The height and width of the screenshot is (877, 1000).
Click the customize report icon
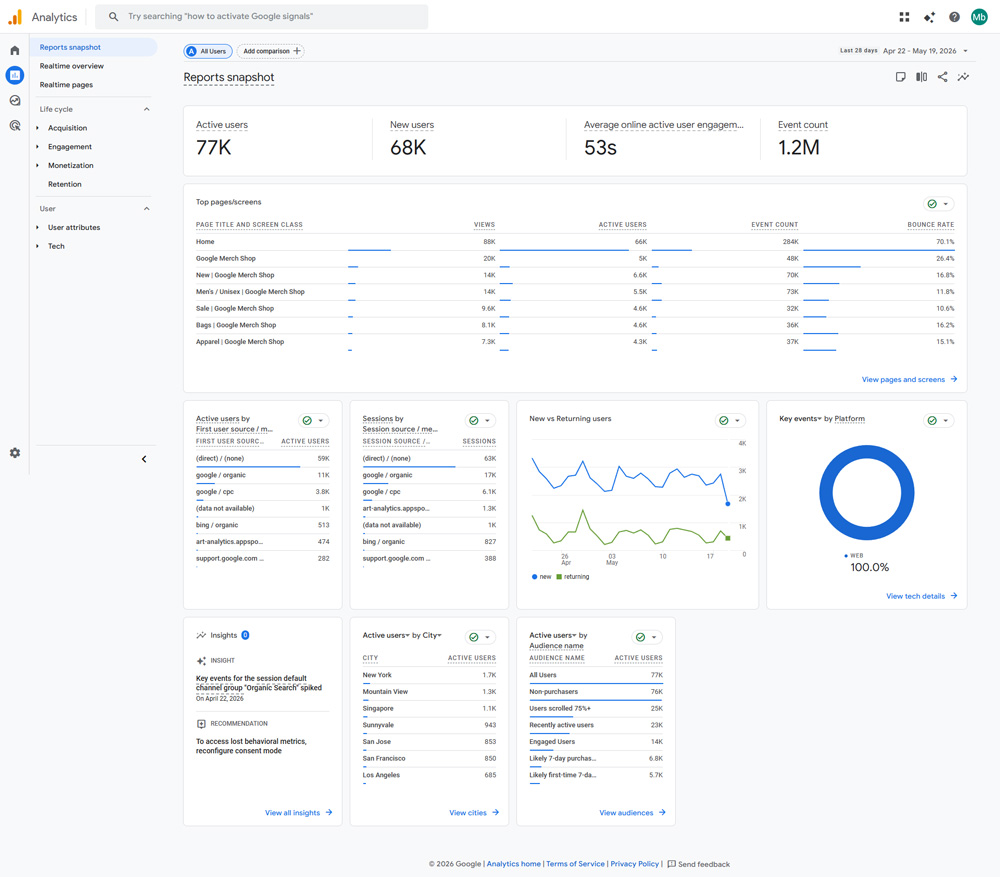coord(901,77)
